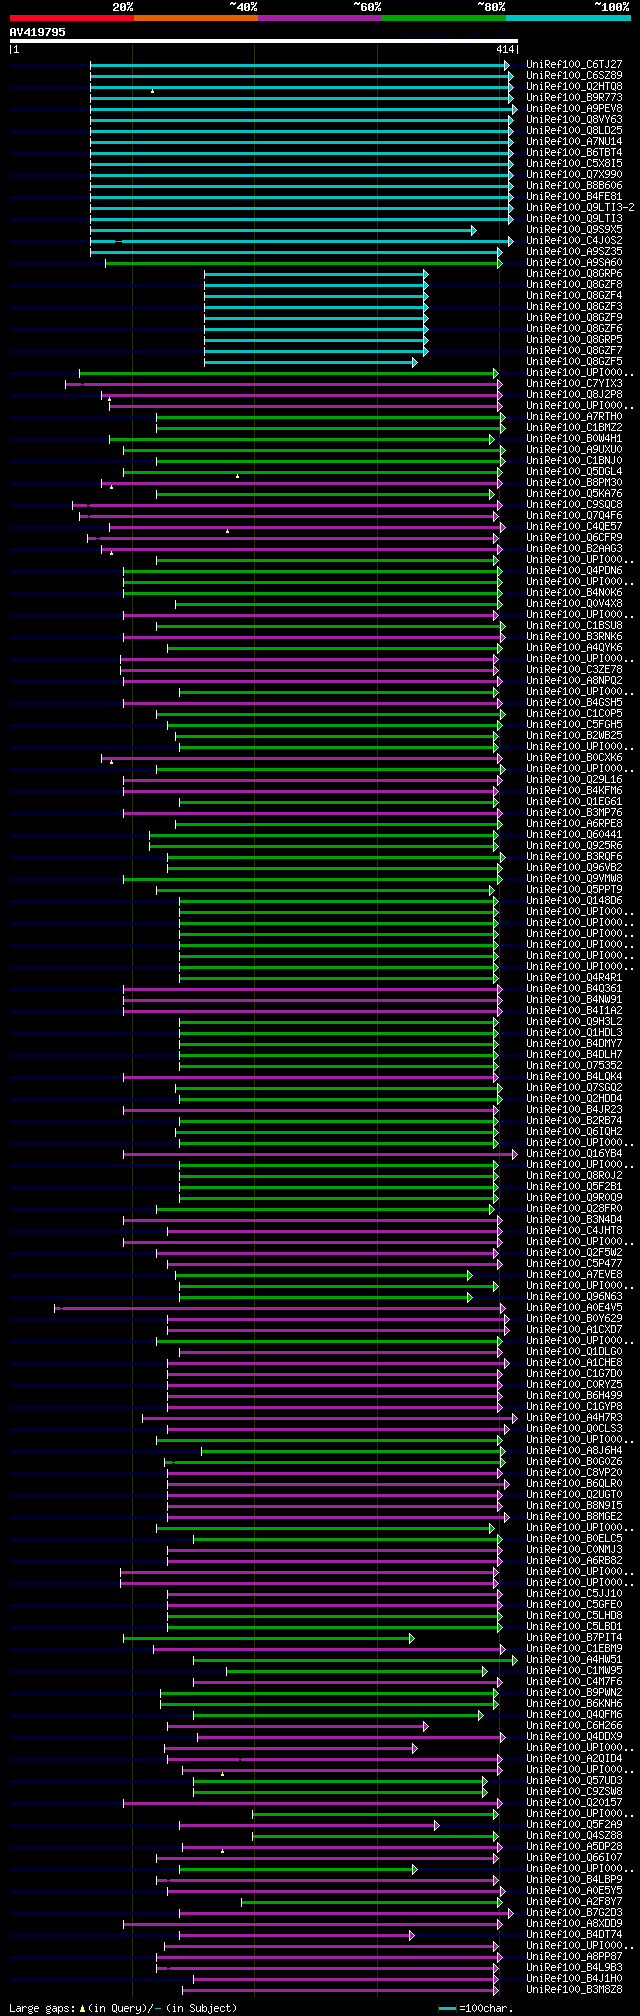This screenshot has width=640, height=2016.
Task: Open hit UniRef100_Q2HTQ8
Action: pos(574,87)
